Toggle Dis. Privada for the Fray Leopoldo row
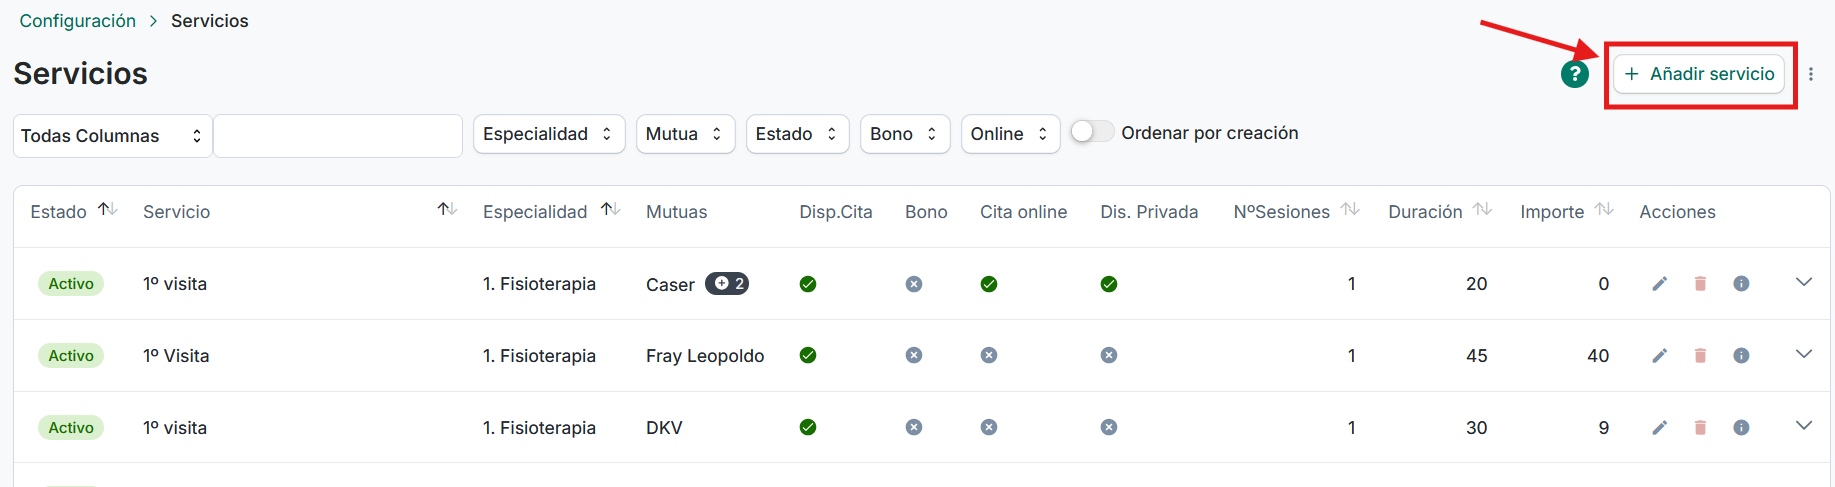This screenshot has width=1835, height=487. (x=1109, y=355)
